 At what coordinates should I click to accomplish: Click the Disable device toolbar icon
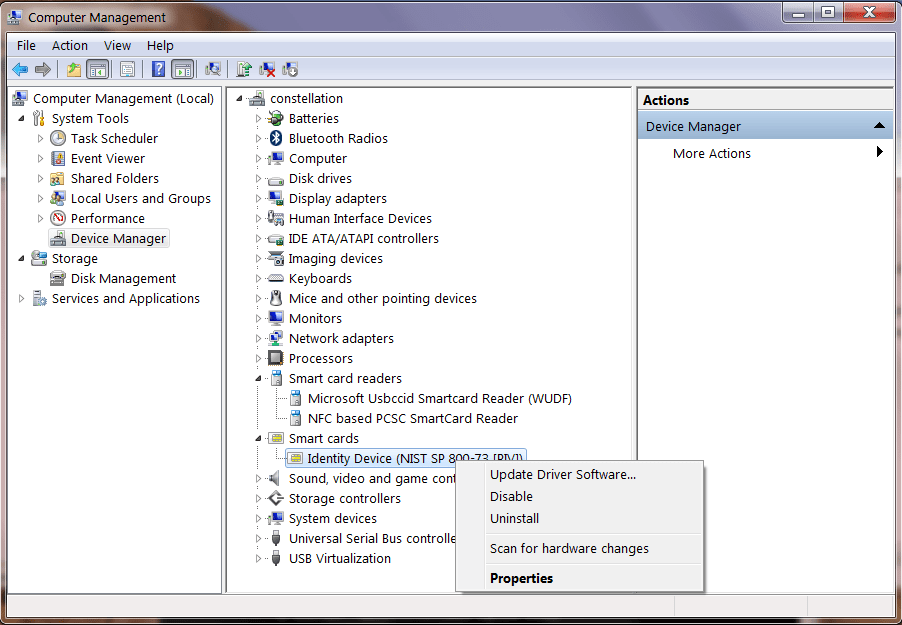tap(290, 68)
